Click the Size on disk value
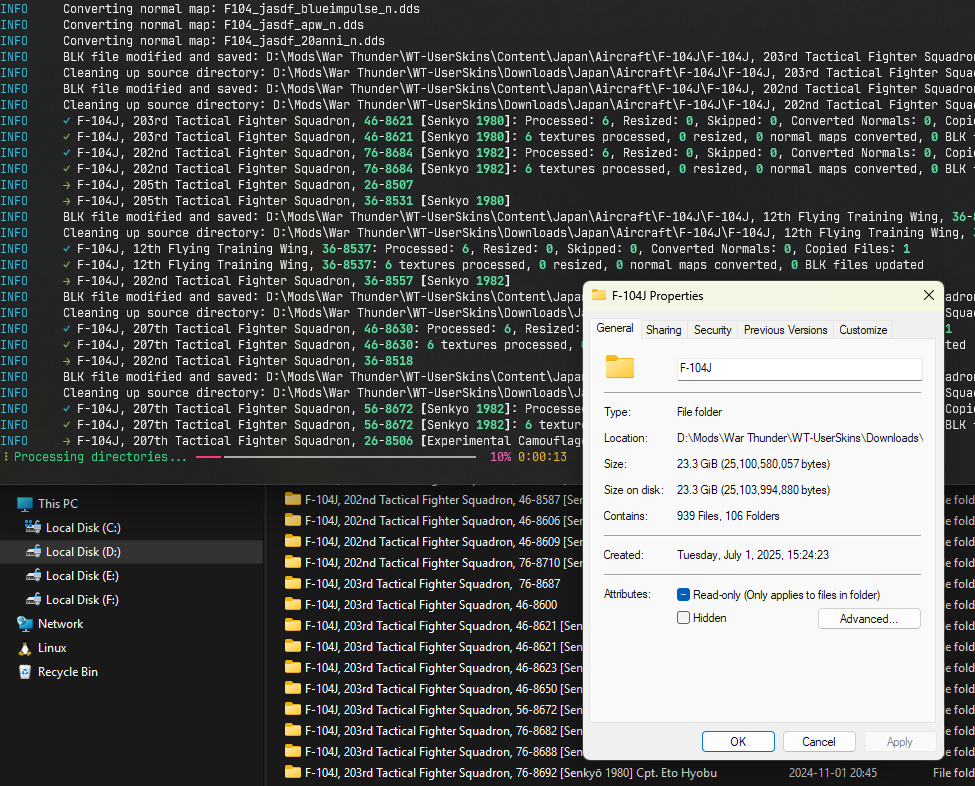 click(754, 490)
